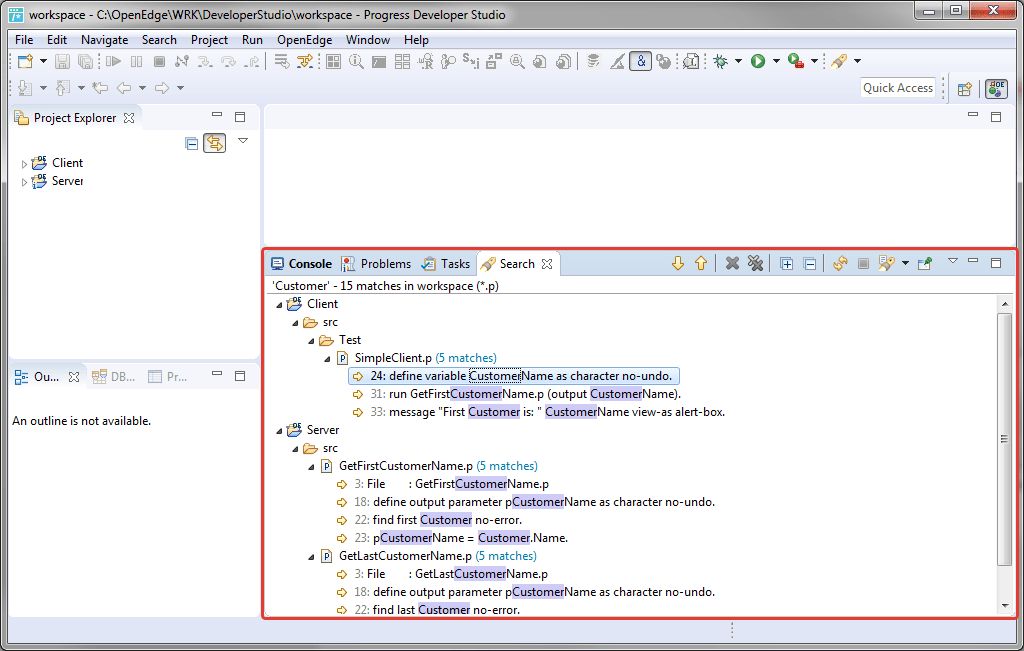Go to last edit location

(100, 88)
